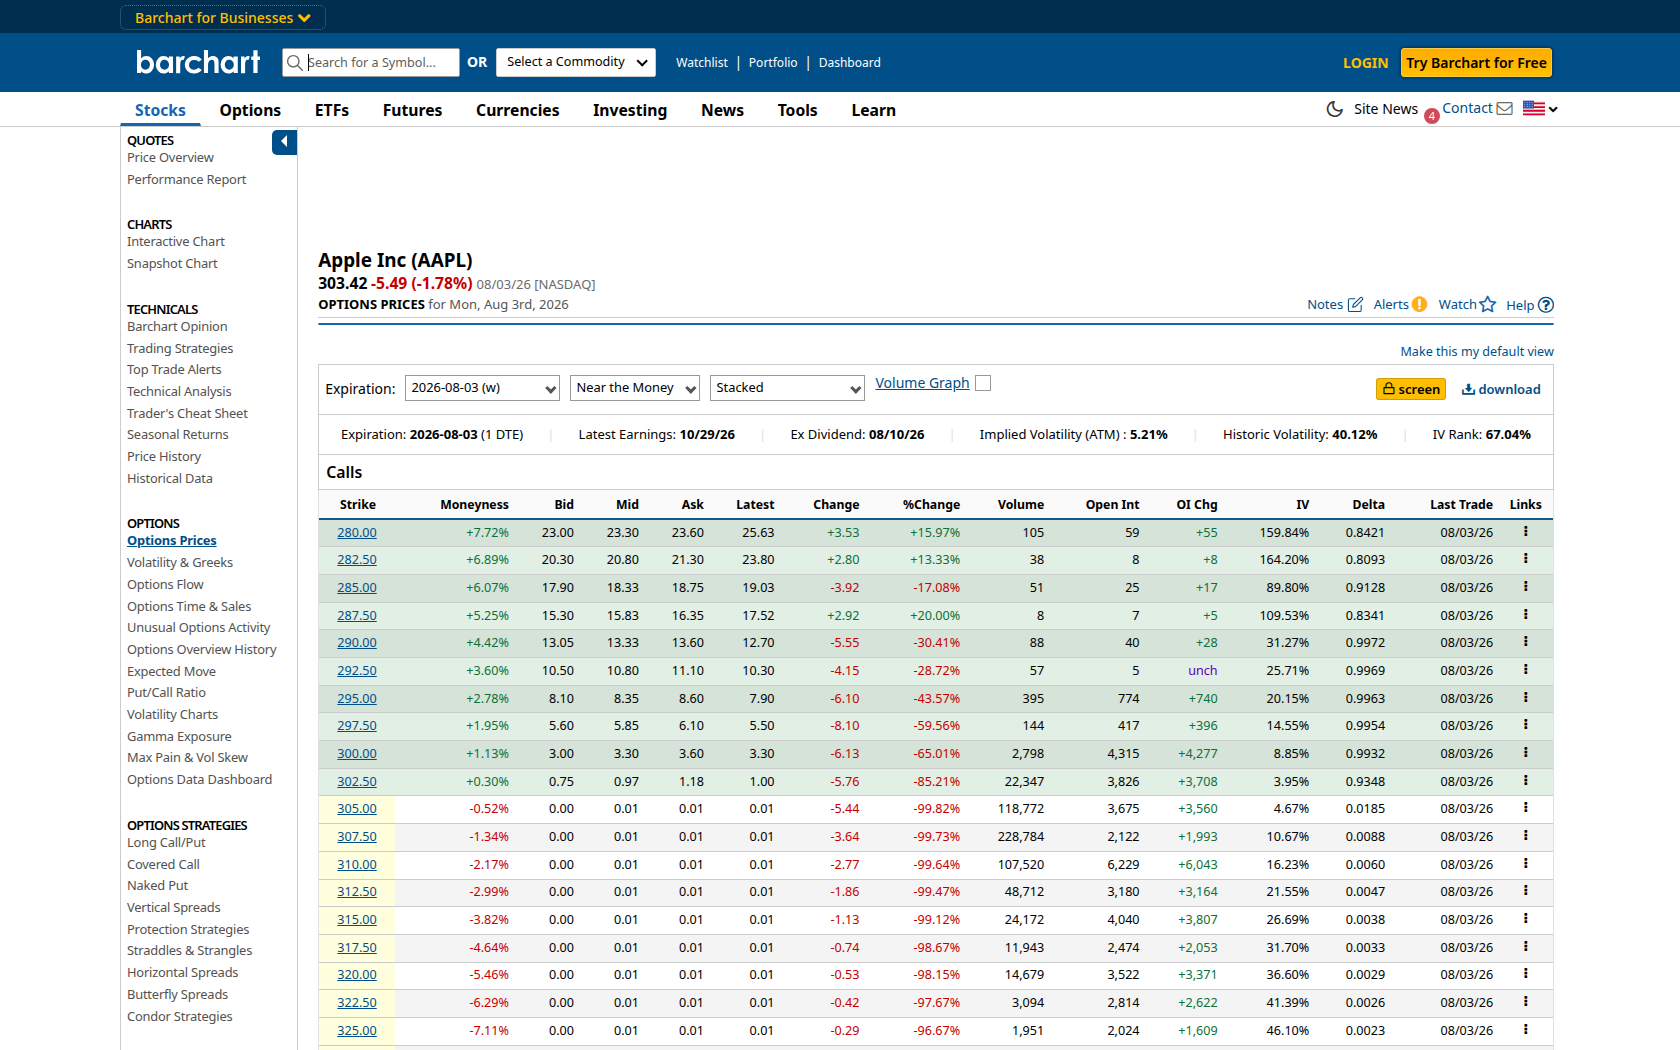Open links menu for 285.00 strike row
1680x1050 pixels.
[1526, 587]
